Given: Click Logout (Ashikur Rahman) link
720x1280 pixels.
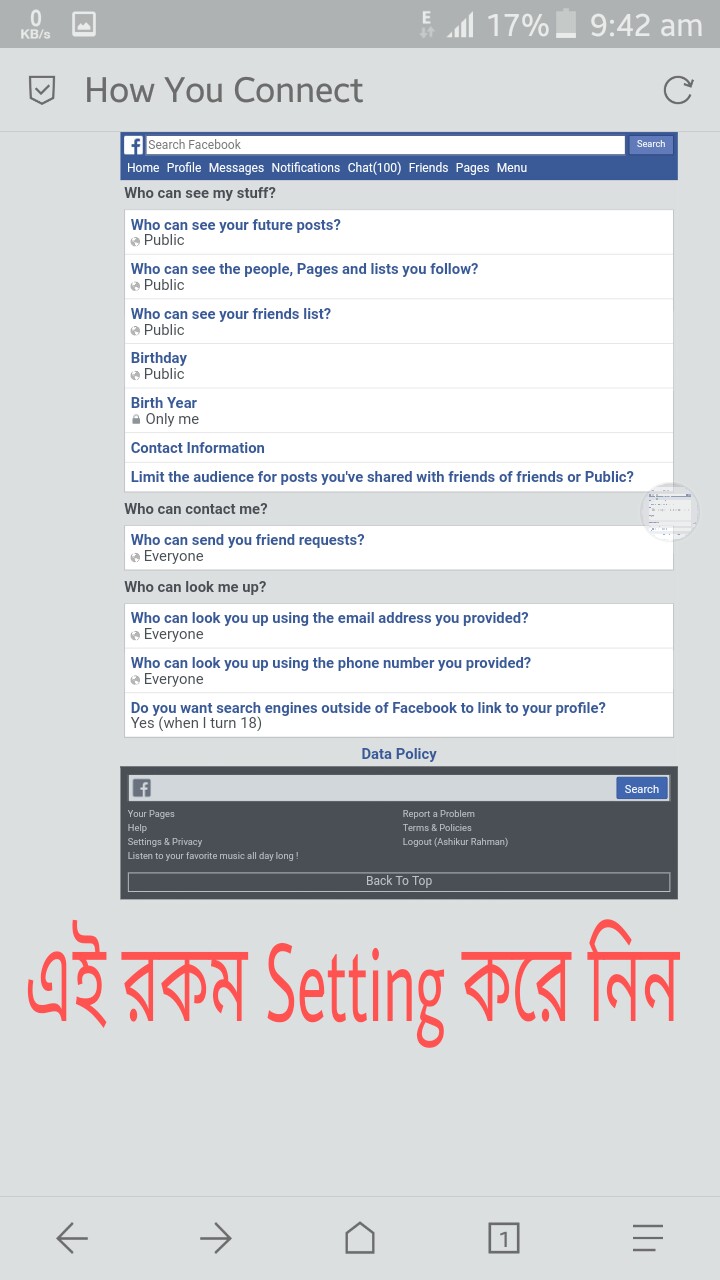Looking at the screenshot, I should coord(455,842).
